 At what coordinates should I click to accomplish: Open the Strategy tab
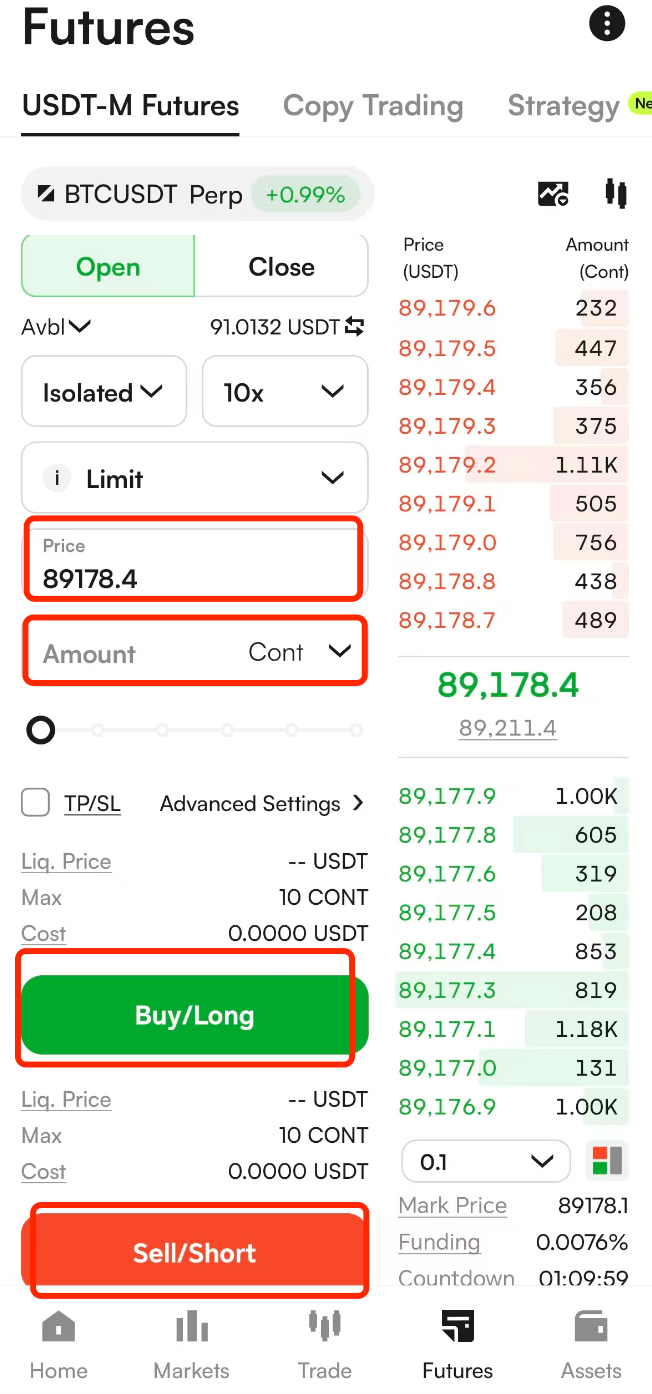click(564, 106)
